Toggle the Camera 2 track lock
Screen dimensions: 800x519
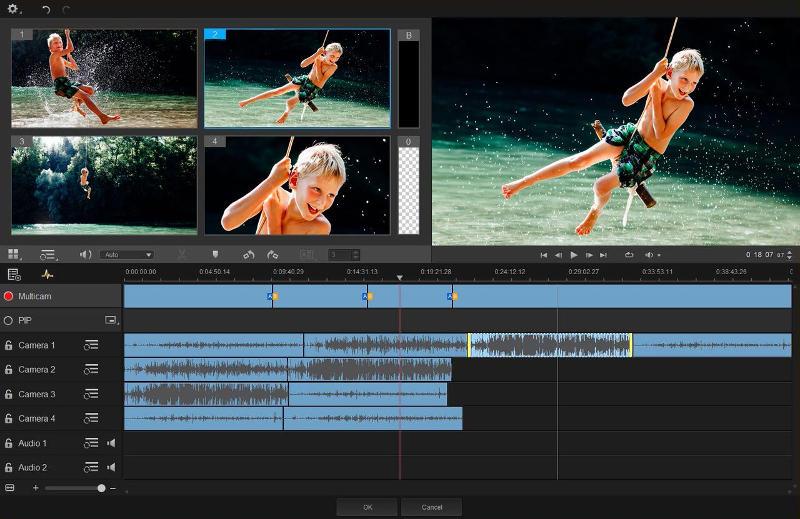[9, 369]
